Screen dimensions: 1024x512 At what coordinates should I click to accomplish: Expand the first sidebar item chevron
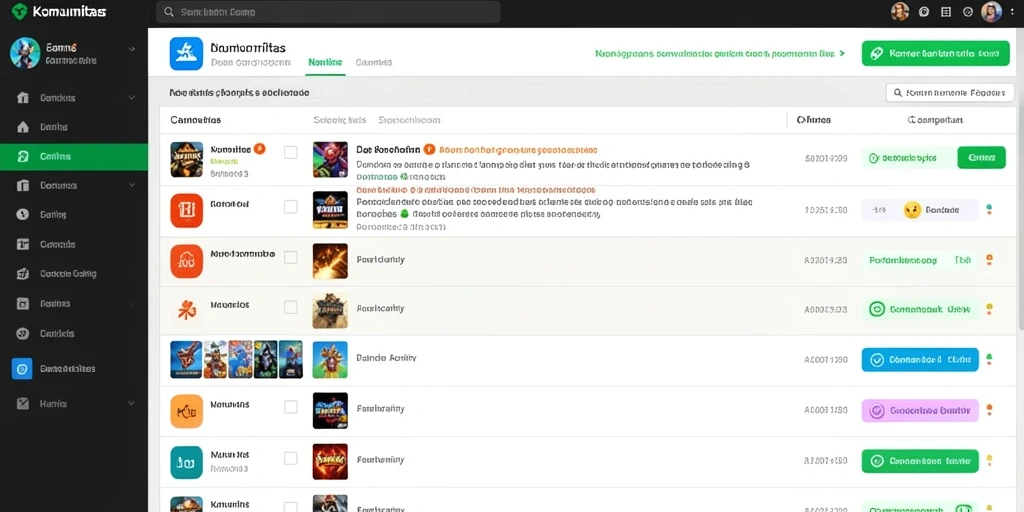pyautogui.click(x=131, y=98)
